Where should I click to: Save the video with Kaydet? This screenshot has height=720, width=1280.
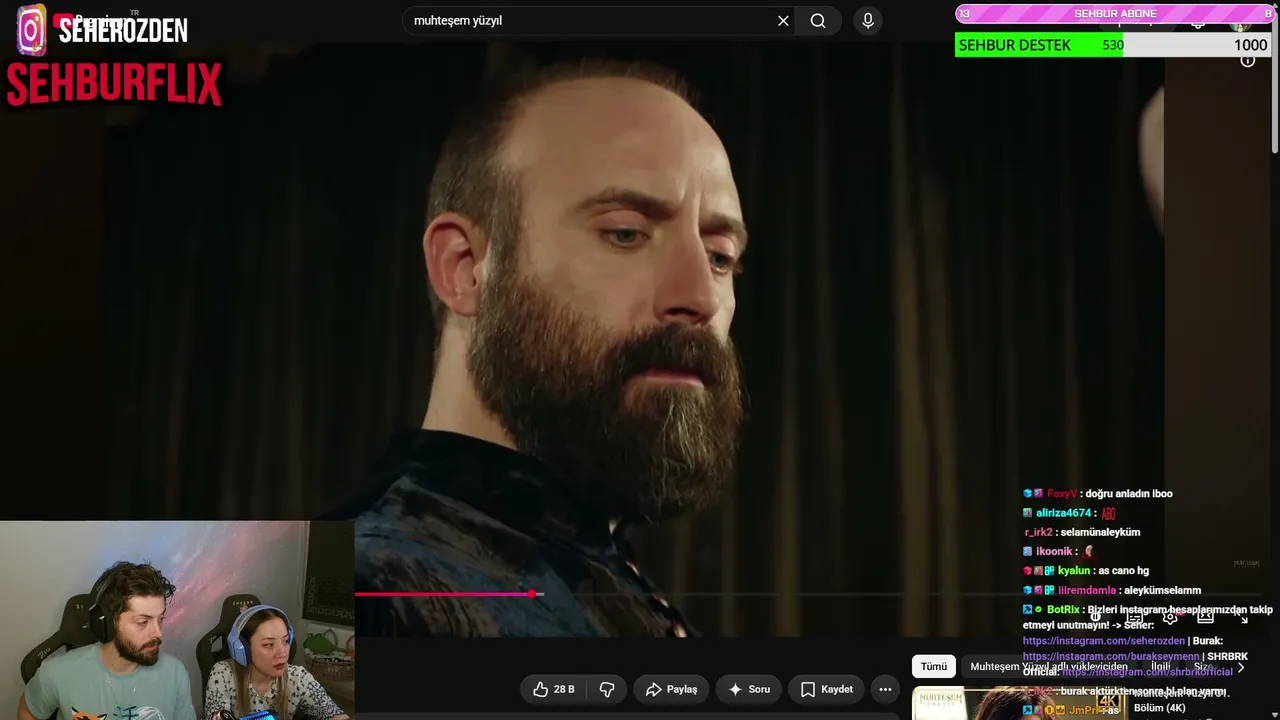point(826,689)
